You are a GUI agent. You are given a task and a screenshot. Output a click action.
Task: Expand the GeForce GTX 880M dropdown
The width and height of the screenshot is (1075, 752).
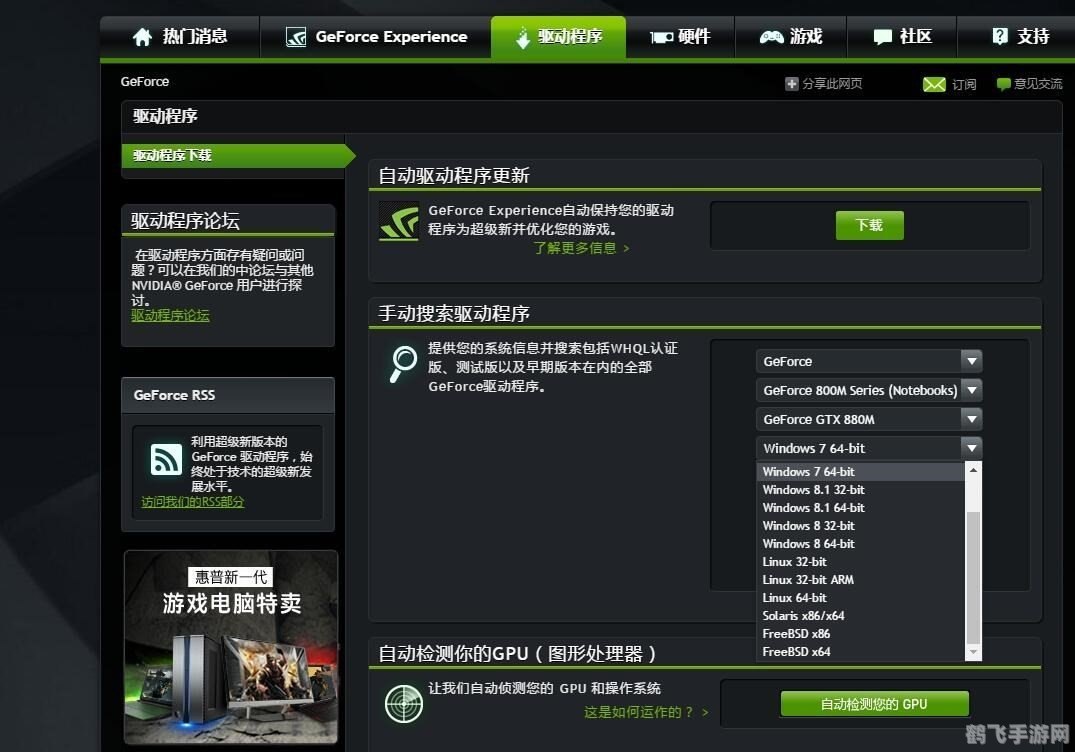coord(868,419)
